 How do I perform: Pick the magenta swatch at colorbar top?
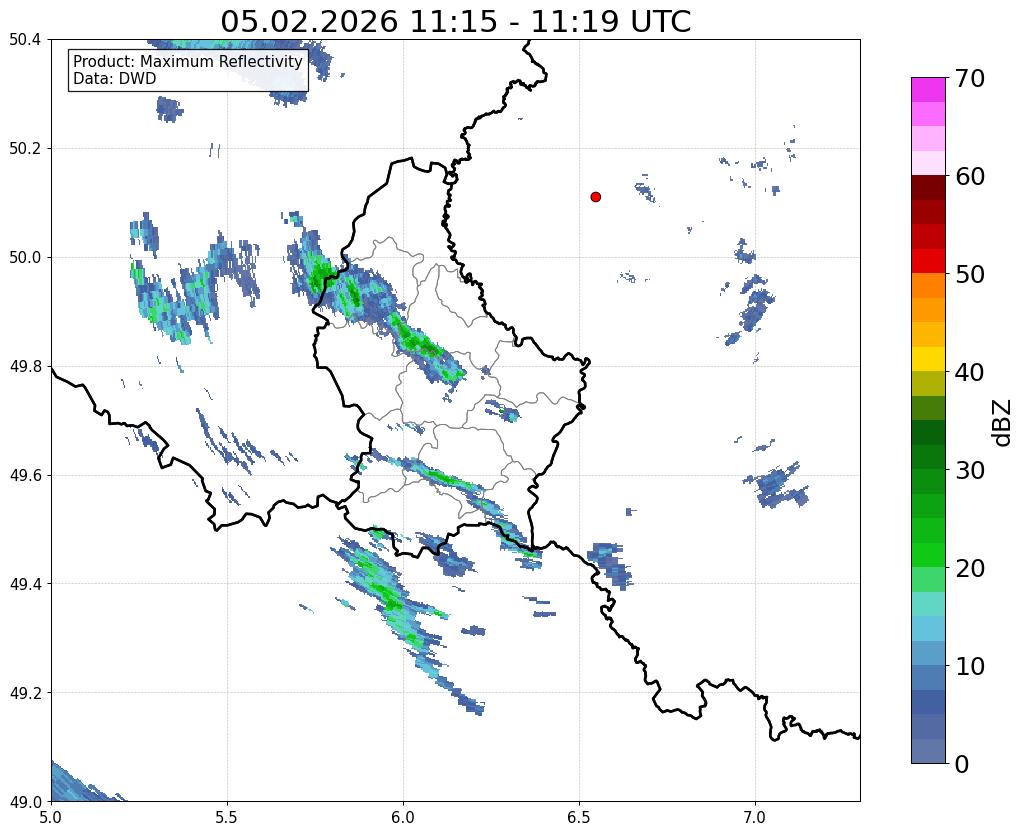(x=928, y=90)
